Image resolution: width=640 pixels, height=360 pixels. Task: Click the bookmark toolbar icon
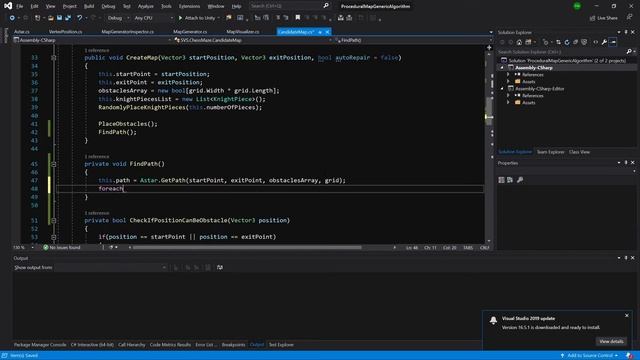coord(298,18)
